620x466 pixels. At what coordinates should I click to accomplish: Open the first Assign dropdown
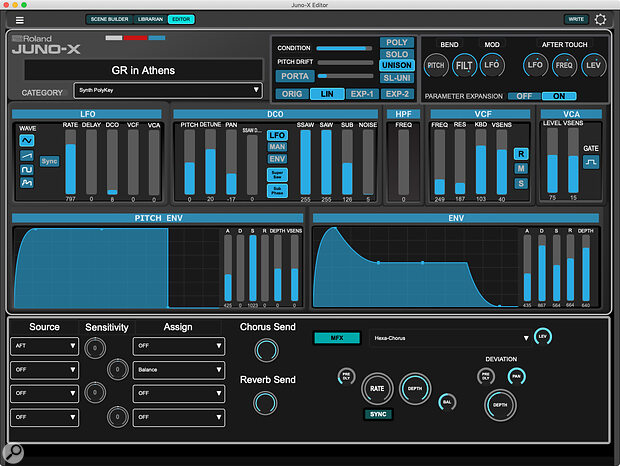click(179, 346)
